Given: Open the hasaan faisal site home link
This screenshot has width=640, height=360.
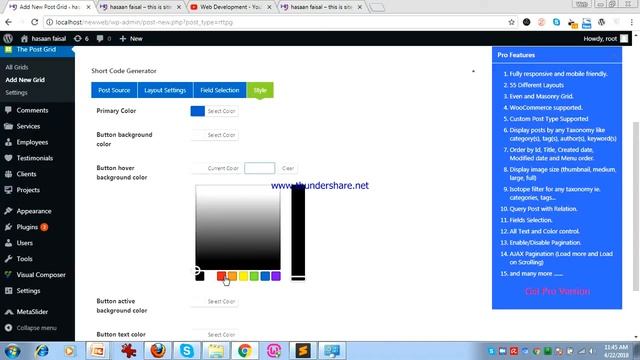Looking at the screenshot, I should tap(43, 38).
